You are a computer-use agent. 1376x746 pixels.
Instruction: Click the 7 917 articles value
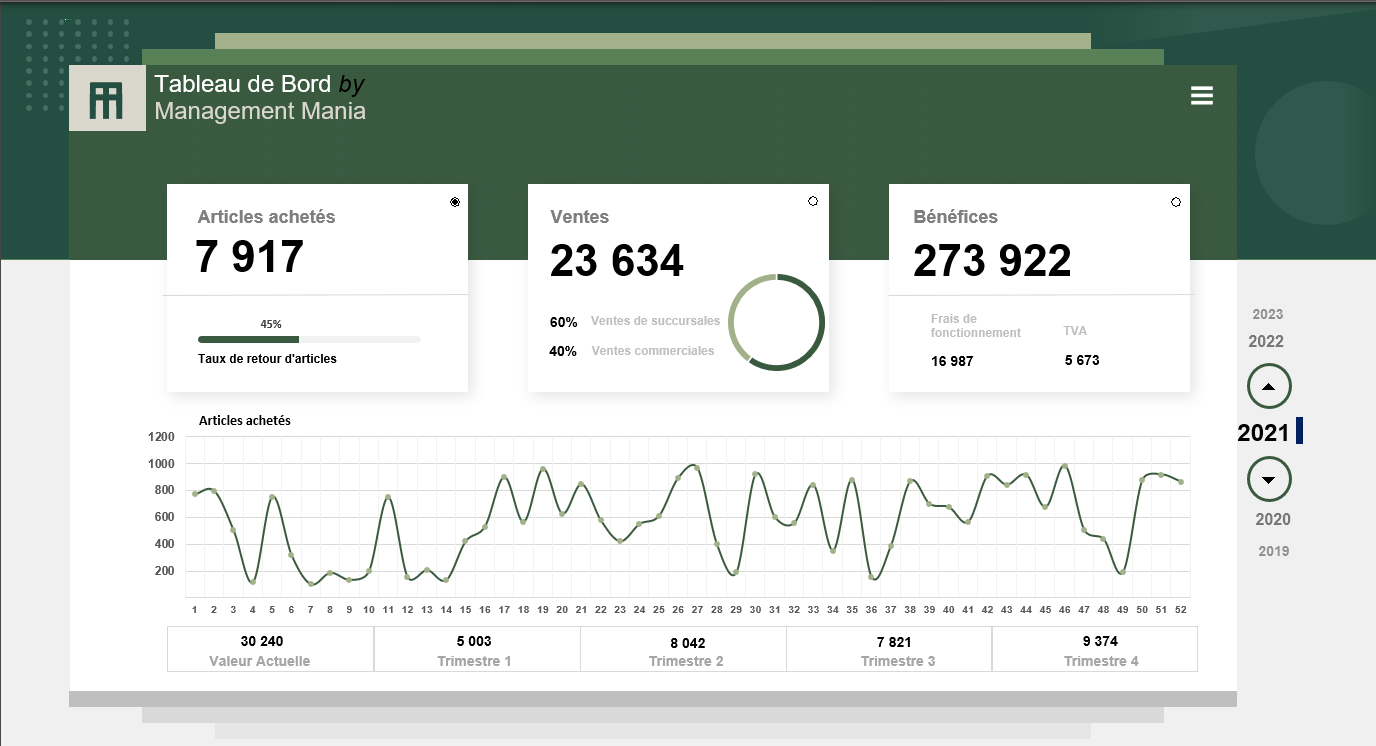(250, 257)
